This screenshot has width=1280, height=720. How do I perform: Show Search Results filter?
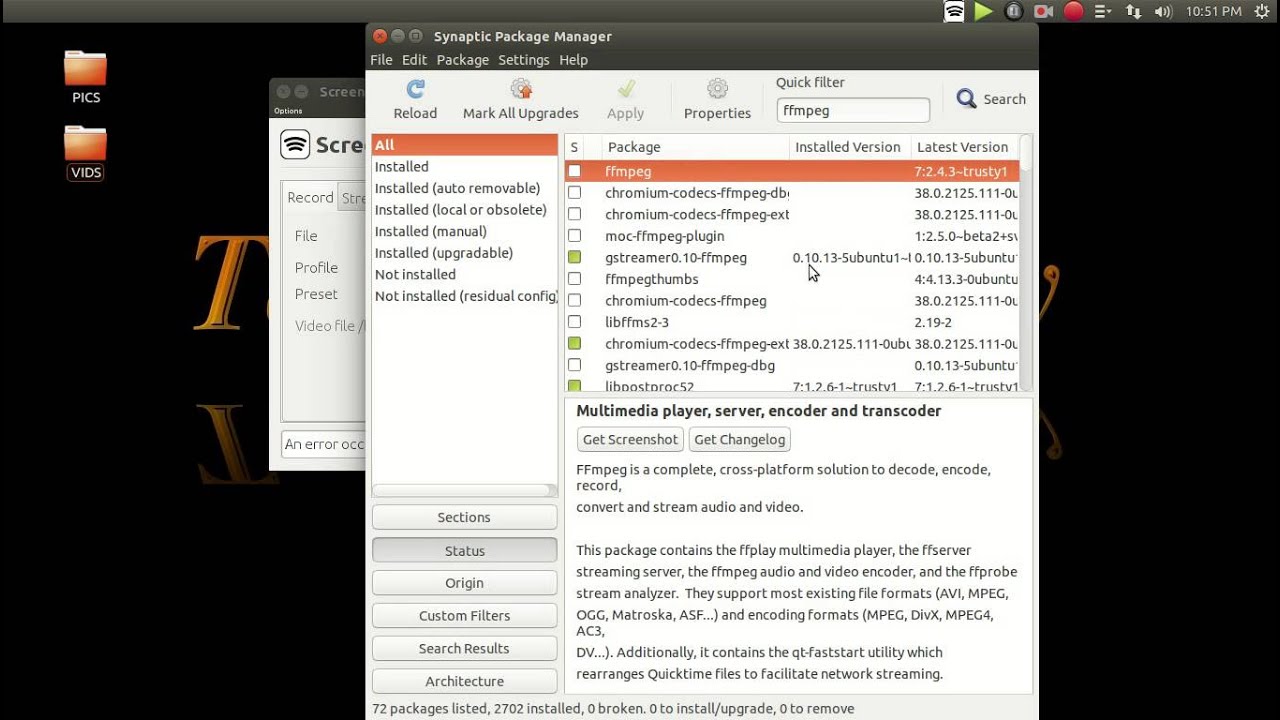coord(464,648)
